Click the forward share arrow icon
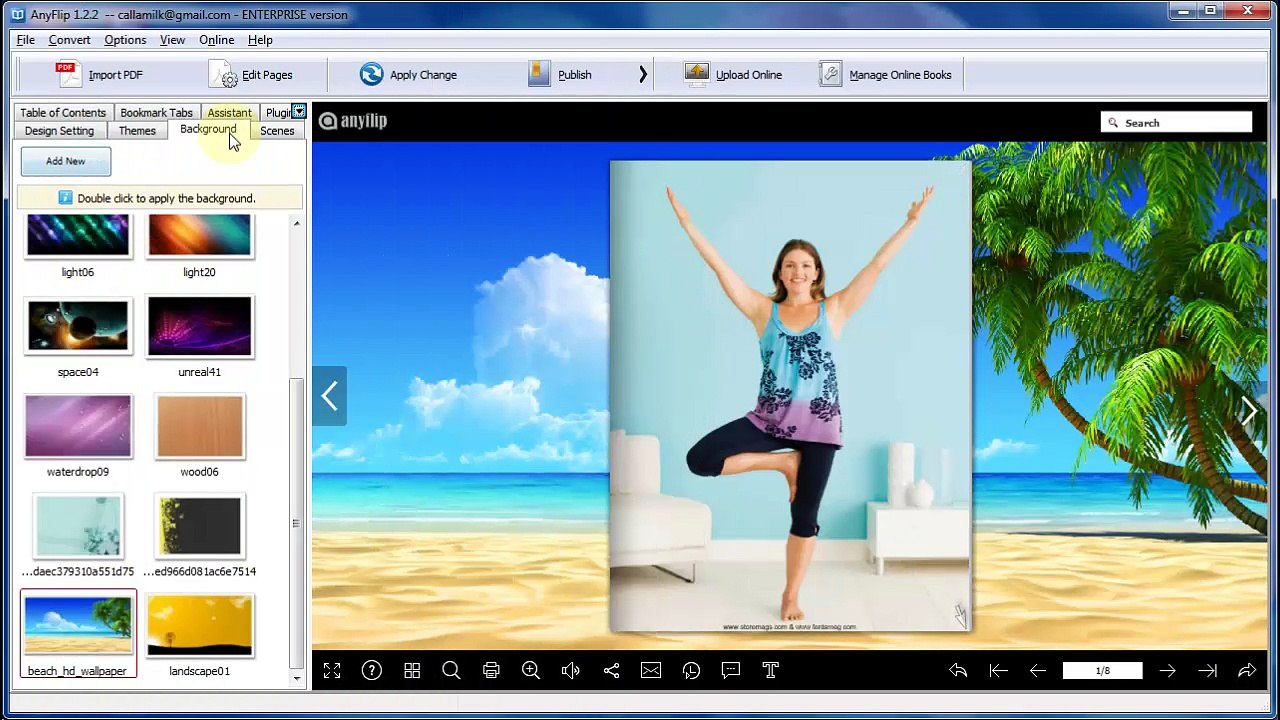 1247,671
